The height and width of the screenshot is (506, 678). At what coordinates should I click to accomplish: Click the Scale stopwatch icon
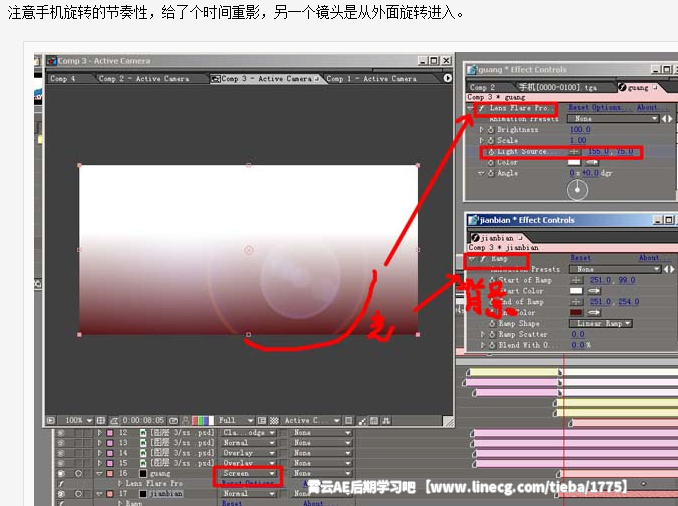click(x=491, y=140)
